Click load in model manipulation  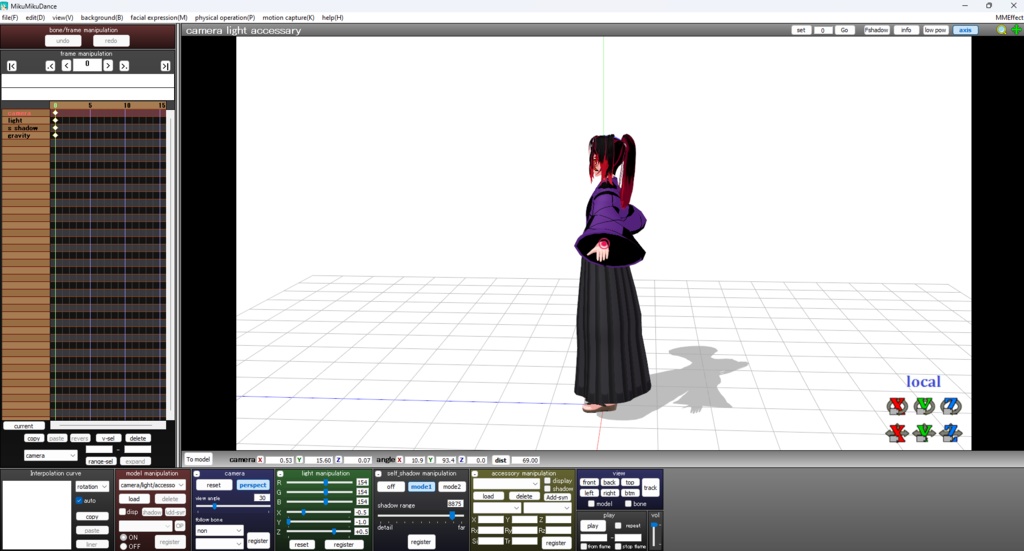pos(134,499)
